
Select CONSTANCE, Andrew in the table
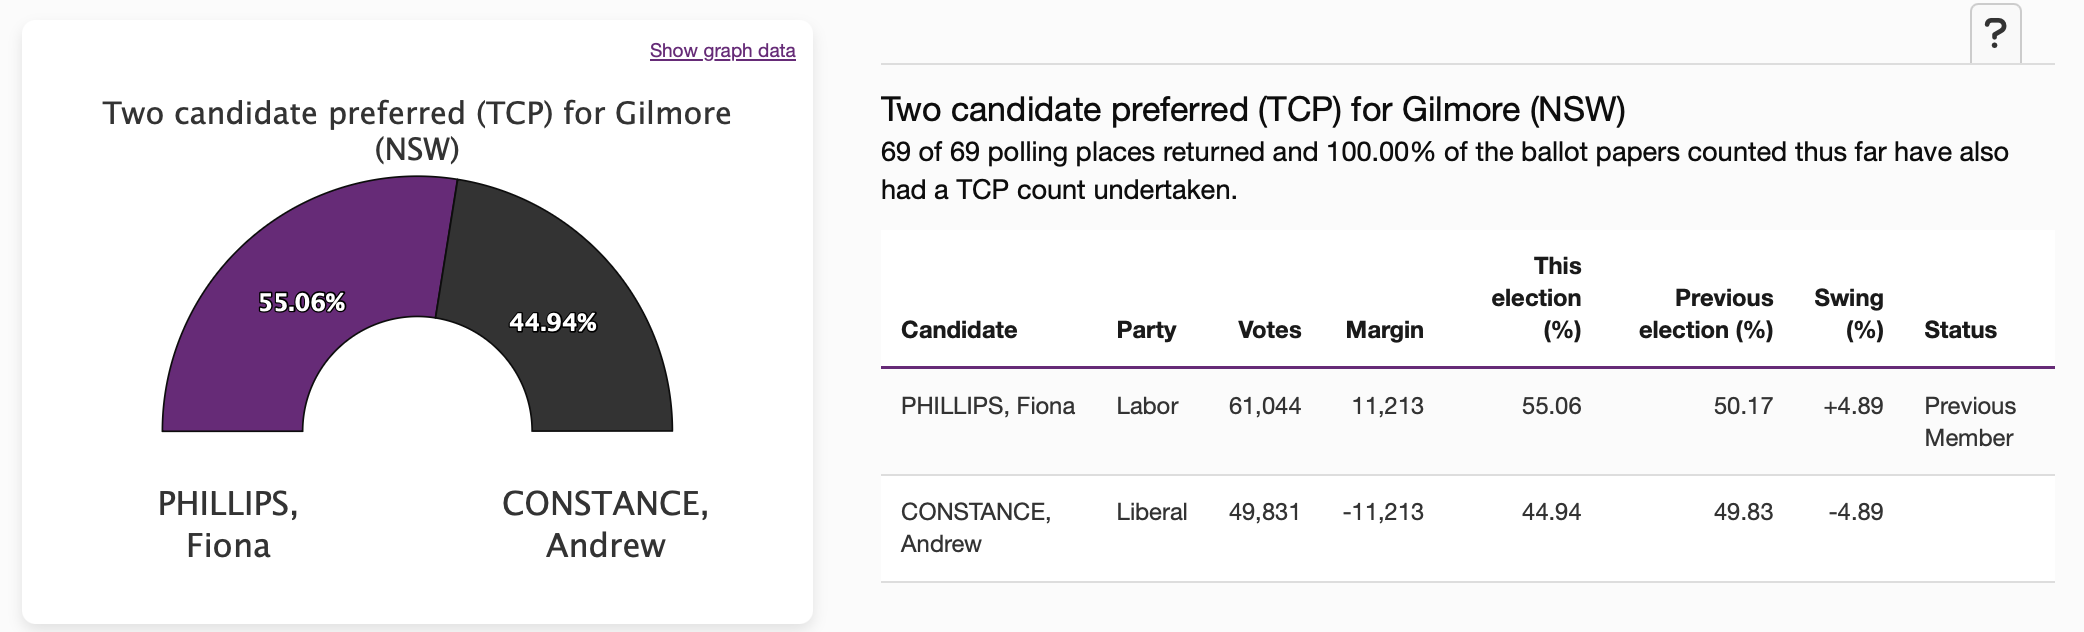[975, 527]
